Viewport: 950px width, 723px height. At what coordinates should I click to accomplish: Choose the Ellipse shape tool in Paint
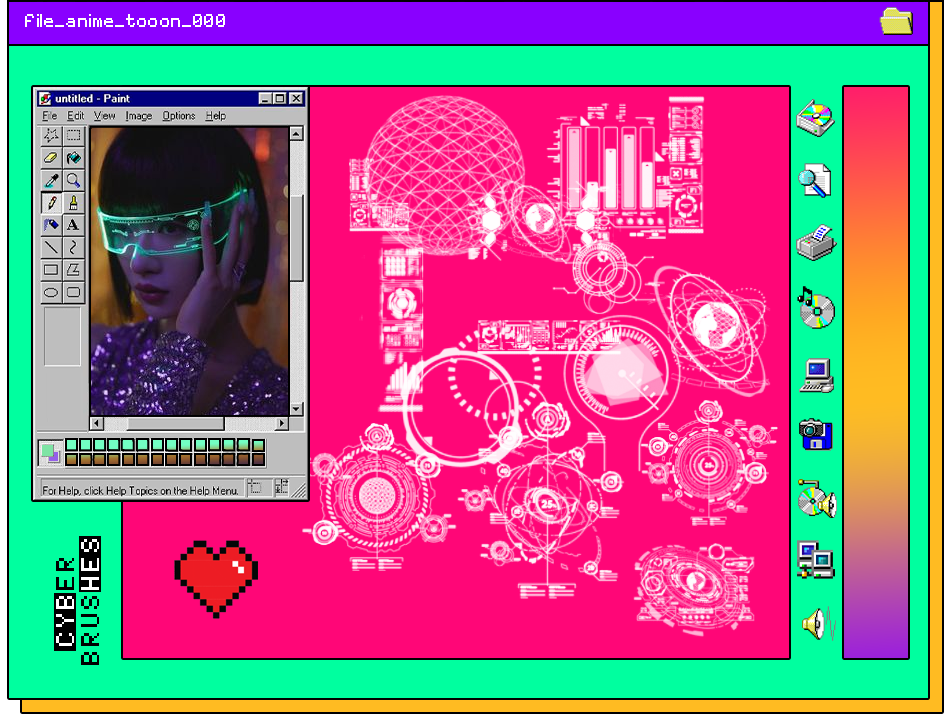(x=51, y=292)
